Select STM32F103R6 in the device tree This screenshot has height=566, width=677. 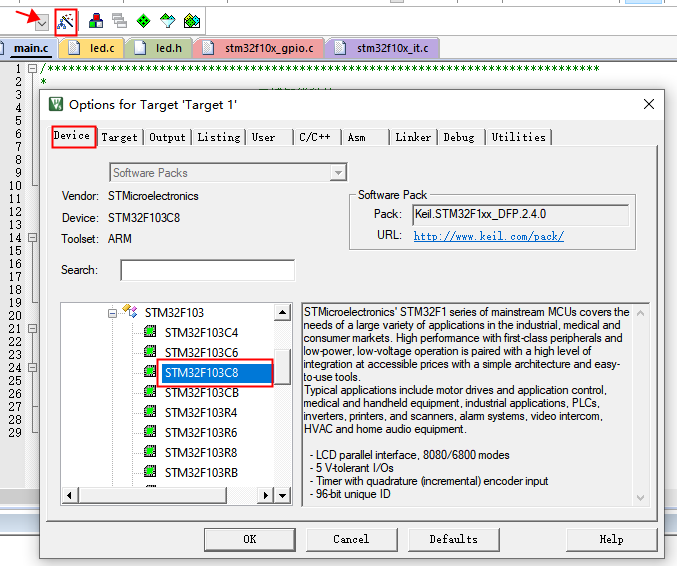(x=201, y=433)
